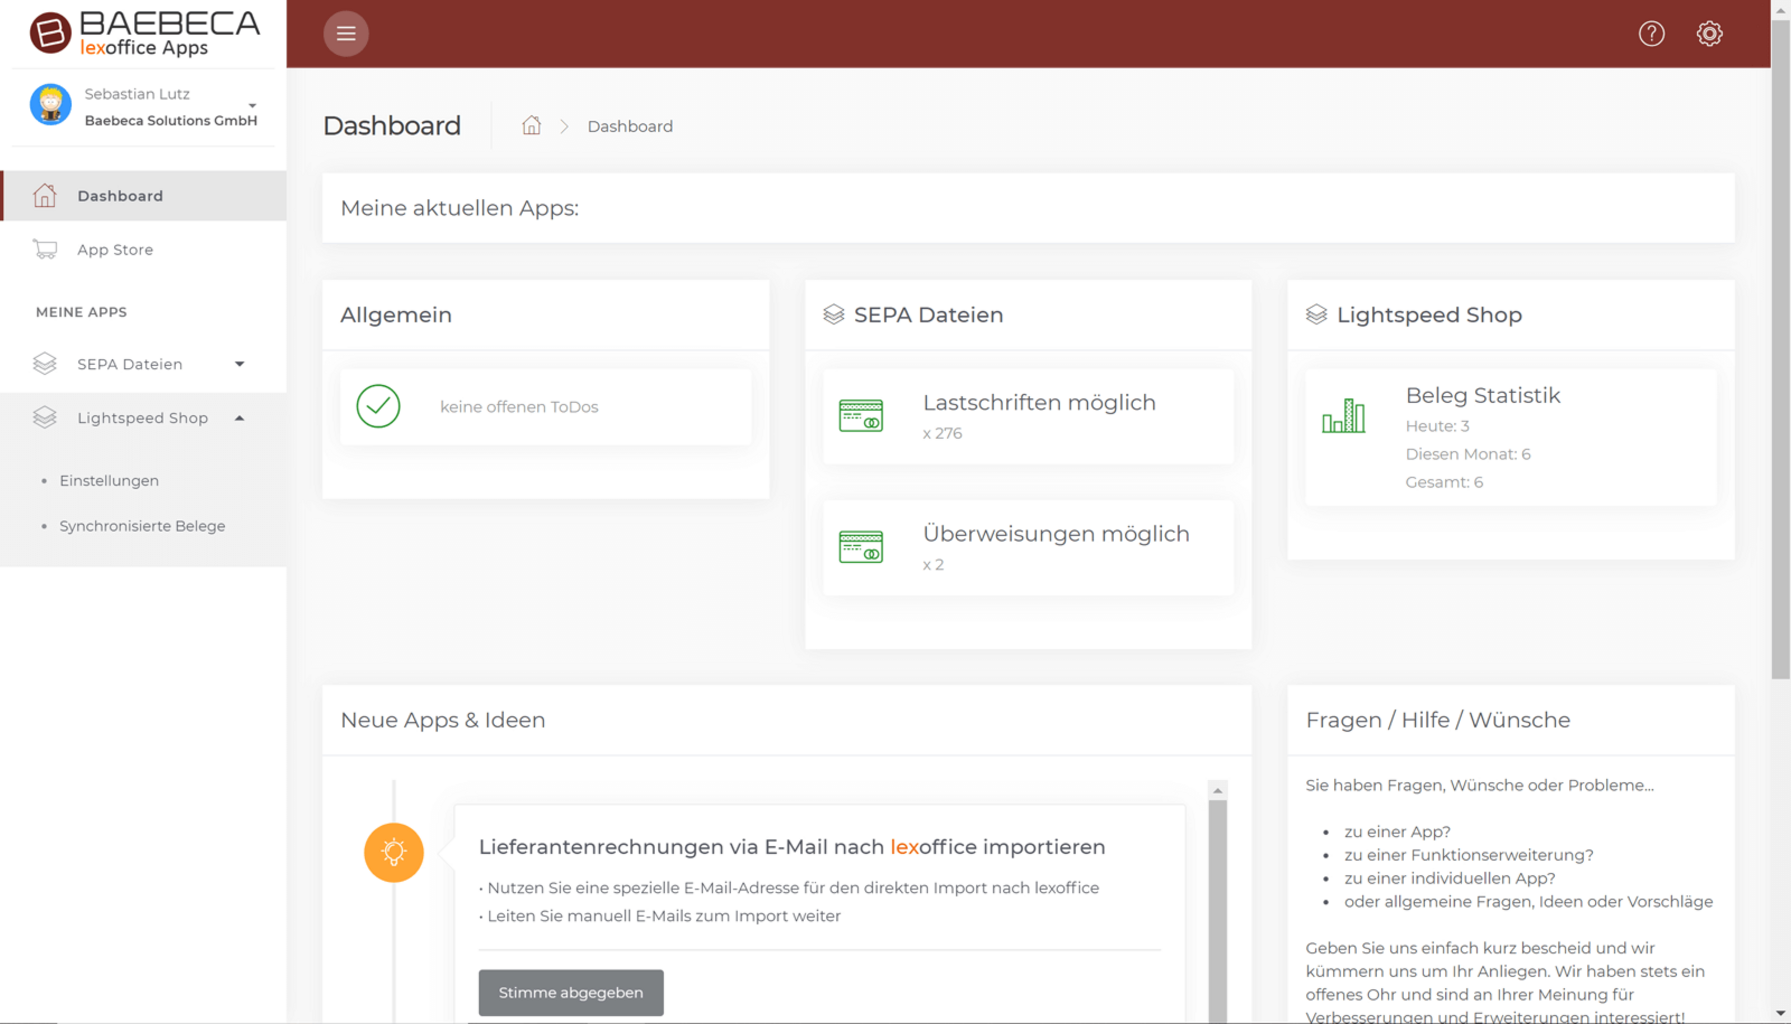This screenshot has height=1024, width=1791.
Task: Select Dashboard in the sidebar
Action: [120, 196]
